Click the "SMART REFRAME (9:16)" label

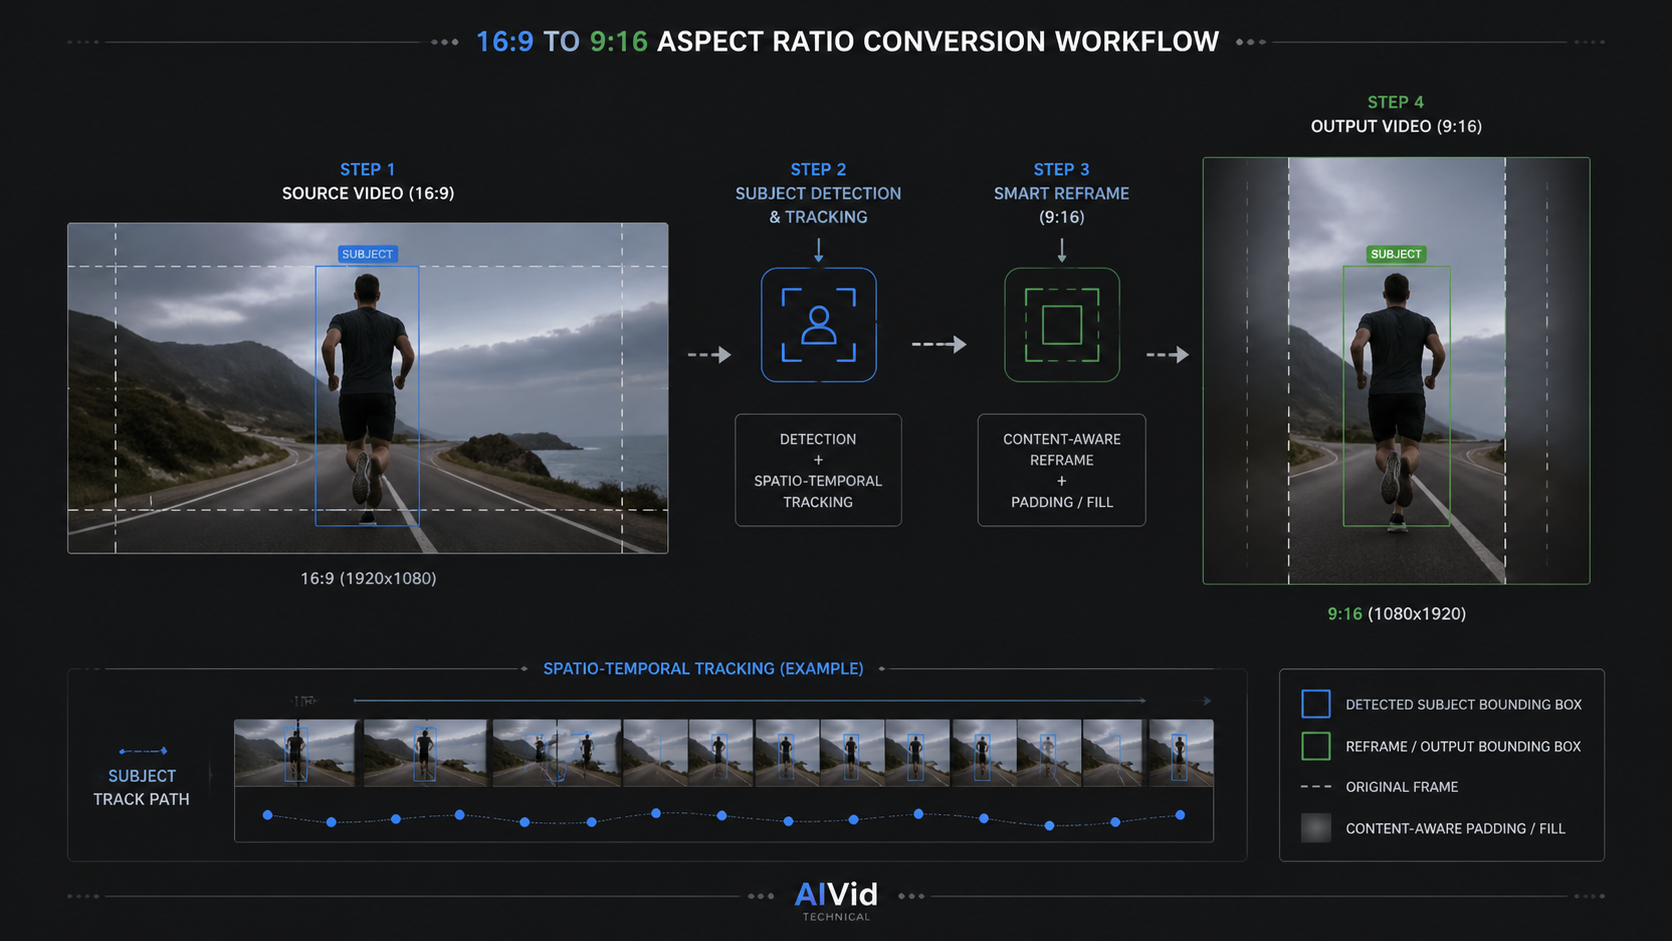[x=1061, y=205]
